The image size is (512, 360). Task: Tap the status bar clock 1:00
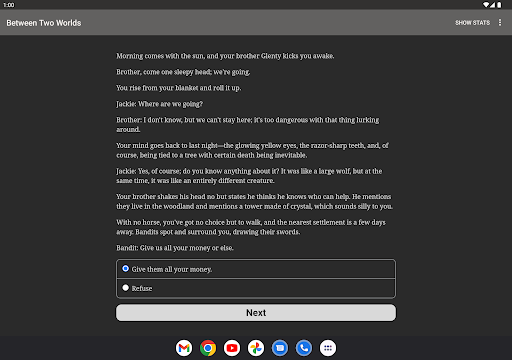tap(9, 5)
